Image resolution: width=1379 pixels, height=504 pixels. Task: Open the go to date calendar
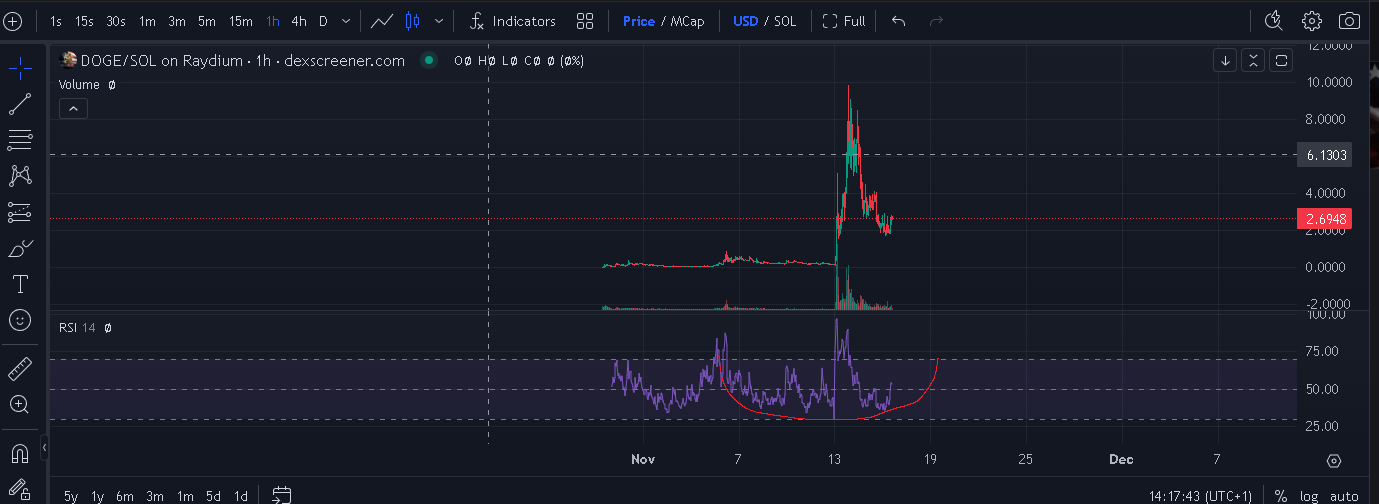point(281,495)
